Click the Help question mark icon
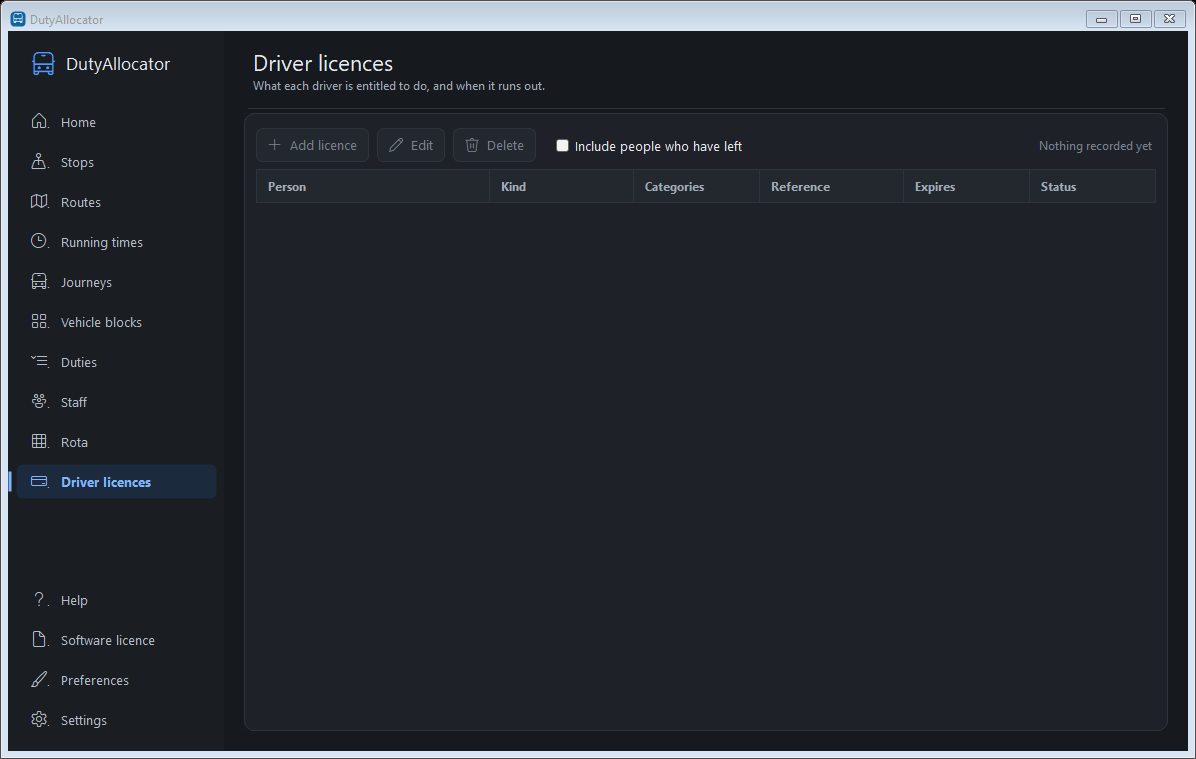1196x759 pixels. pos(39,600)
